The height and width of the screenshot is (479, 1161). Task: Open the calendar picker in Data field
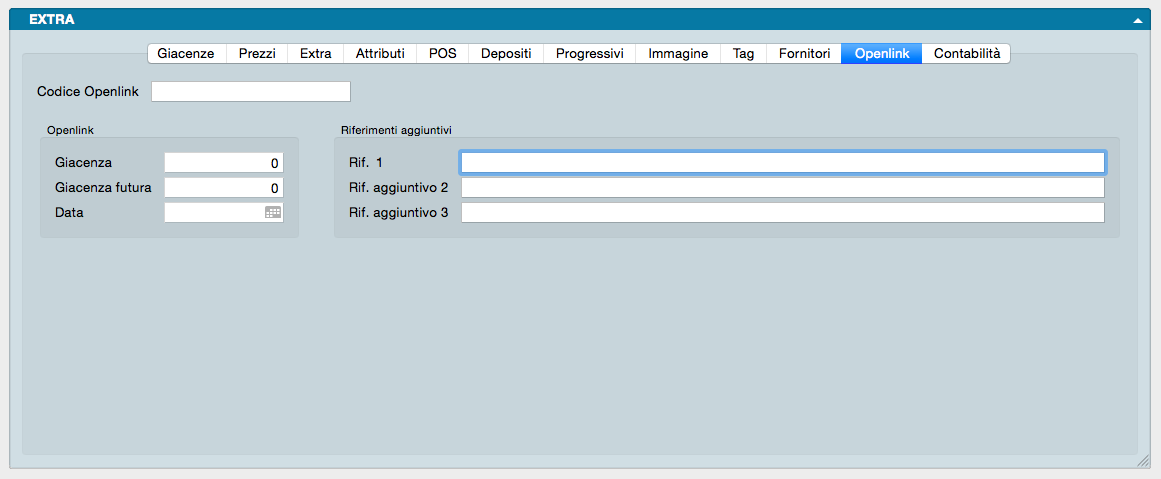[x=272, y=213]
